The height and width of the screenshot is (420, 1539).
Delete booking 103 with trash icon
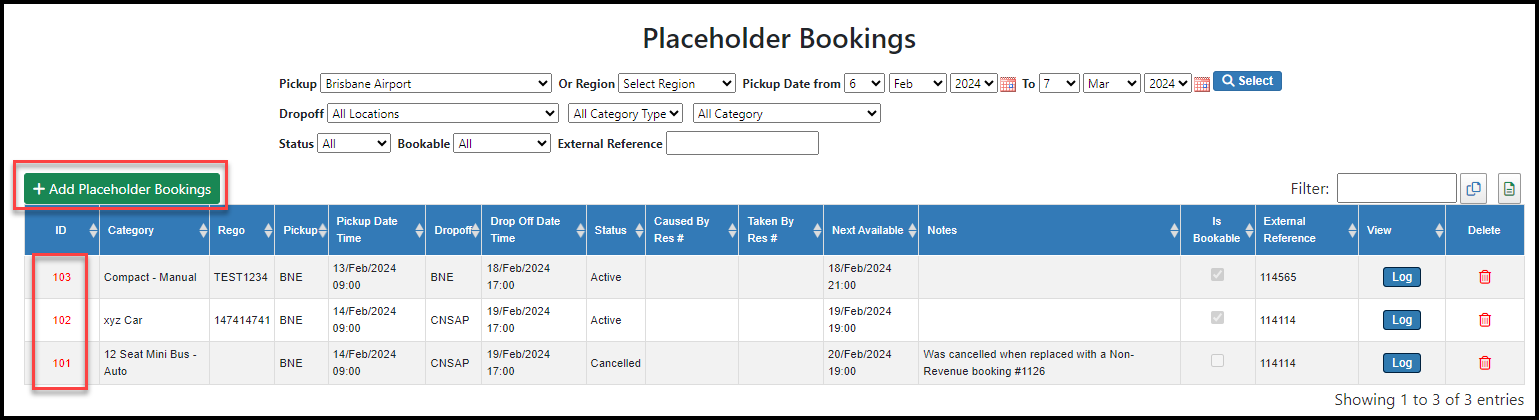coord(1484,277)
